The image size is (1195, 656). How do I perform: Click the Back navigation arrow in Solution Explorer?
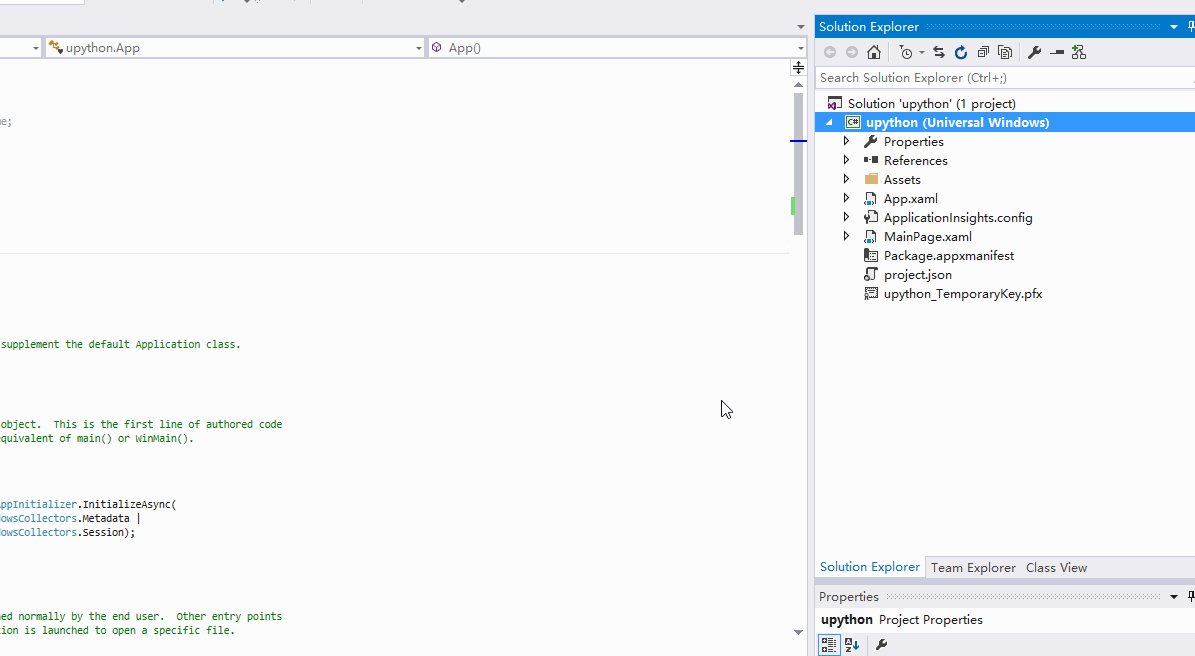[x=830, y=53]
